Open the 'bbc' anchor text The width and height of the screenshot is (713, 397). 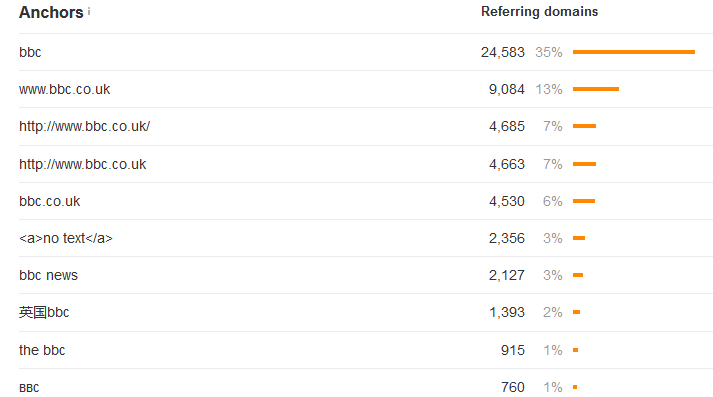coord(30,52)
